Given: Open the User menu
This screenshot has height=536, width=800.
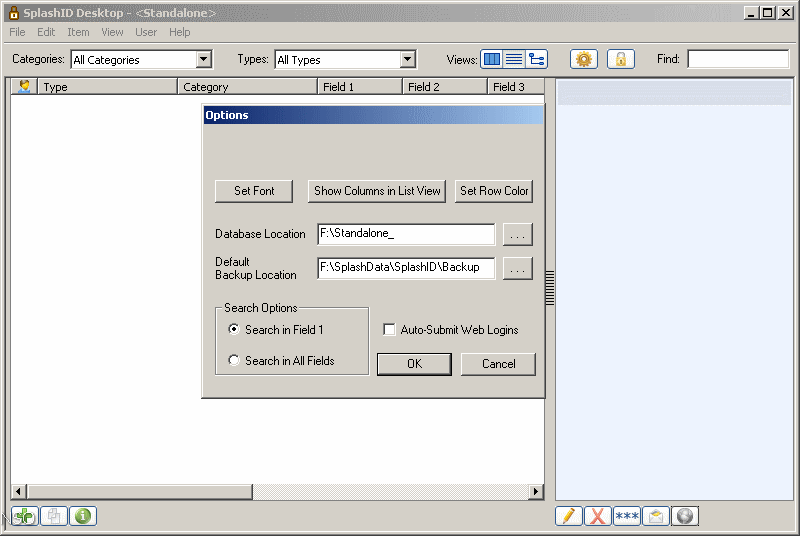Looking at the screenshot, I should [x=146, y=32].
